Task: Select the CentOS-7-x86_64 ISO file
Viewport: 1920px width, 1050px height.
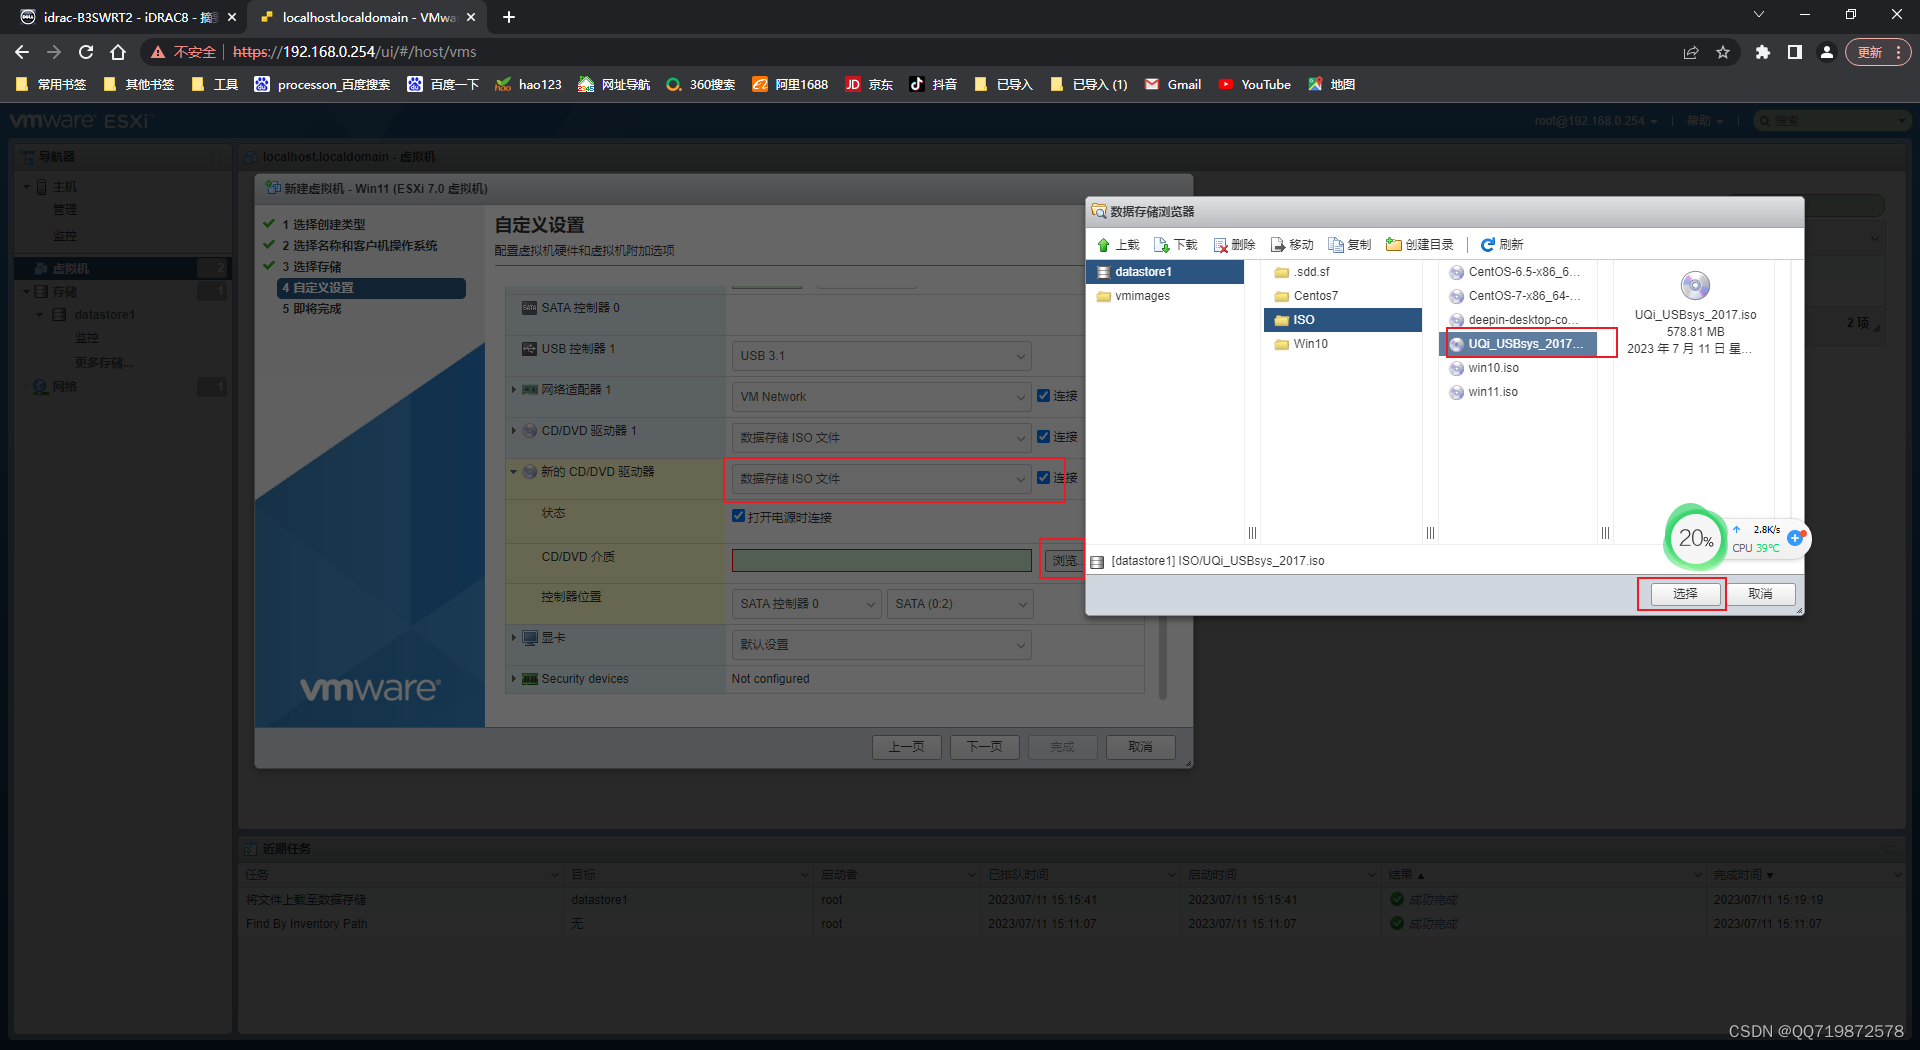Action: coord(1518,296)
